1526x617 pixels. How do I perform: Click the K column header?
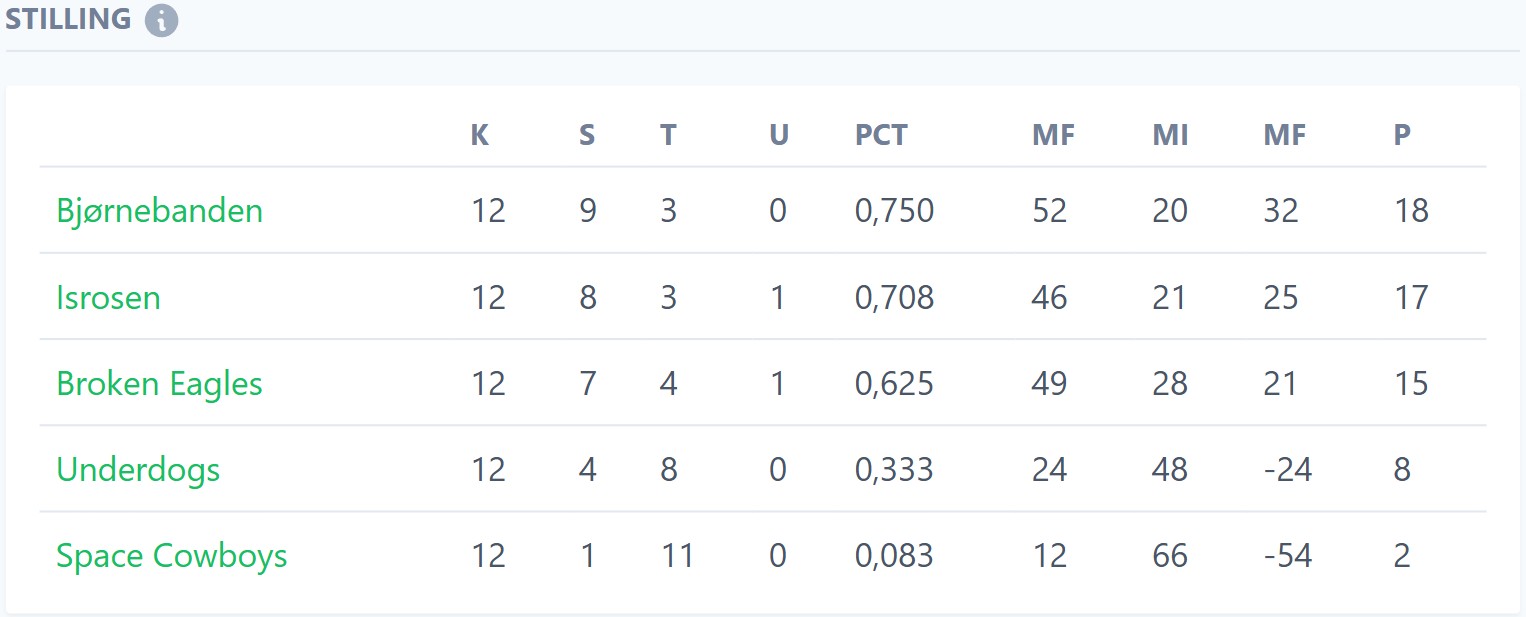coord(480,135)
